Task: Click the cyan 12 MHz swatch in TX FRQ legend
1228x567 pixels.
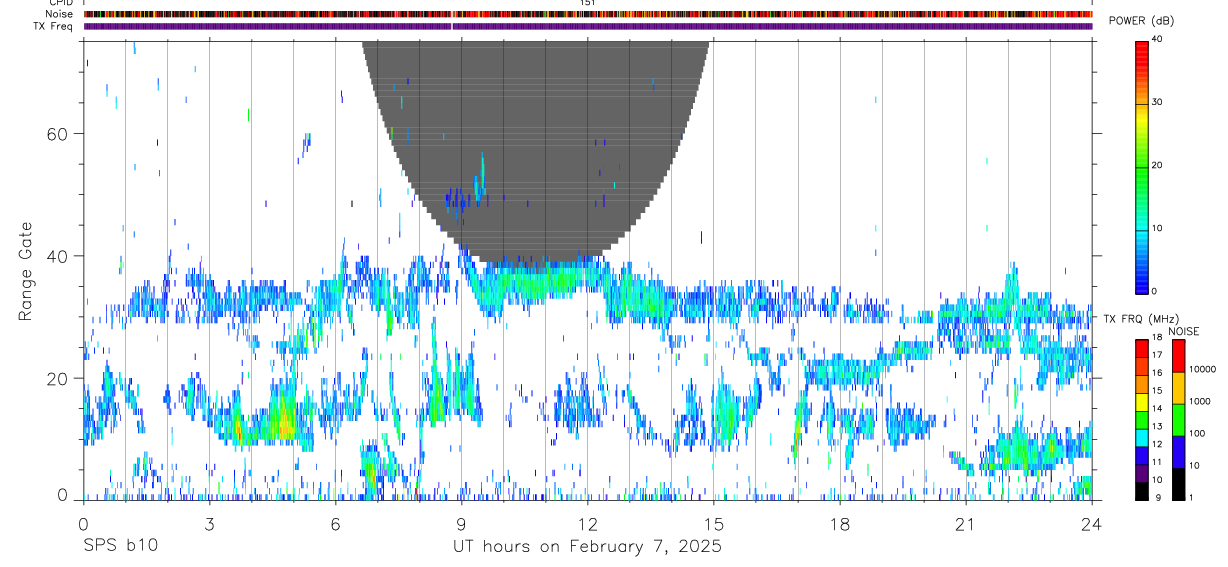Action: tap(1141, 437)
